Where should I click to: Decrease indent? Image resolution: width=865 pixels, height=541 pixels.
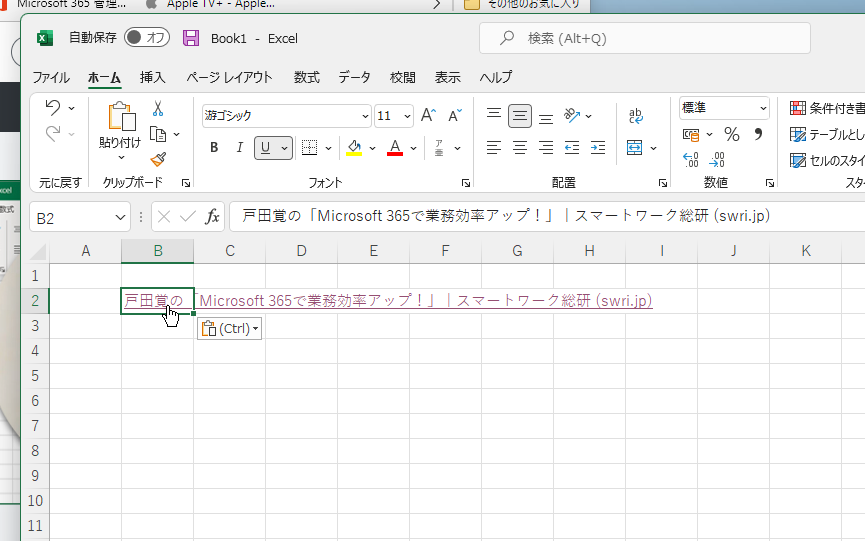[x=572, y=148]
